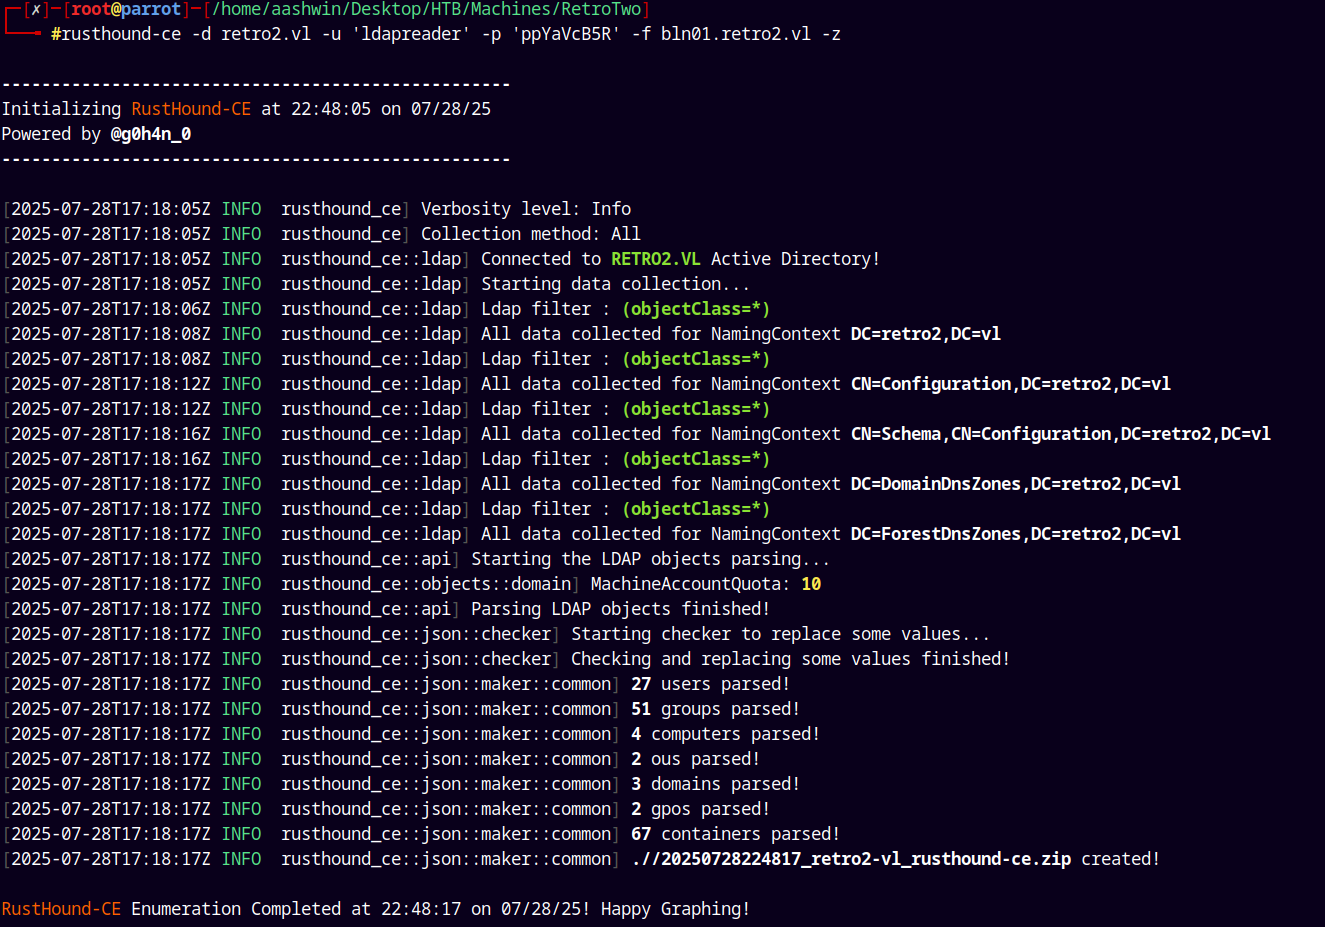Image resolution: width=1325 pixels, height=927 pixels.
Task: Click the '4 computers parsed!' line
Action: click(x=726, y=734)
